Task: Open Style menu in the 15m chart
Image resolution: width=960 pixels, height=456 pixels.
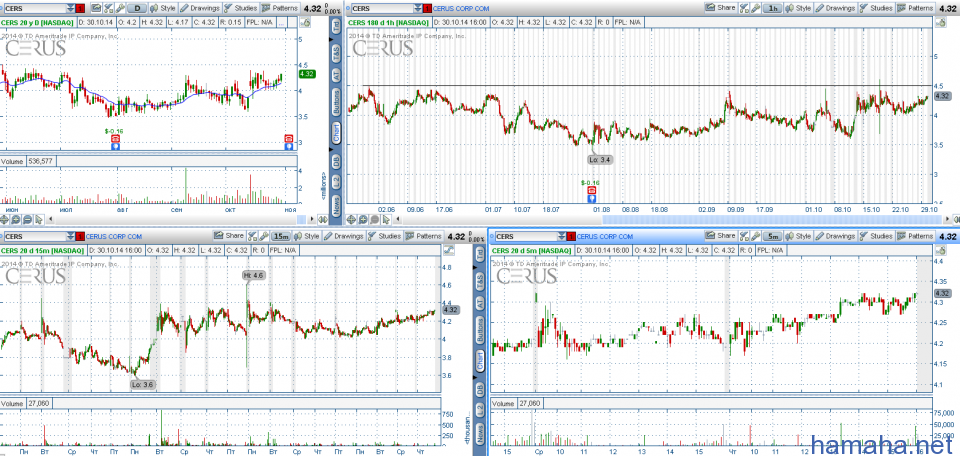Action: [x=308, y=236]
